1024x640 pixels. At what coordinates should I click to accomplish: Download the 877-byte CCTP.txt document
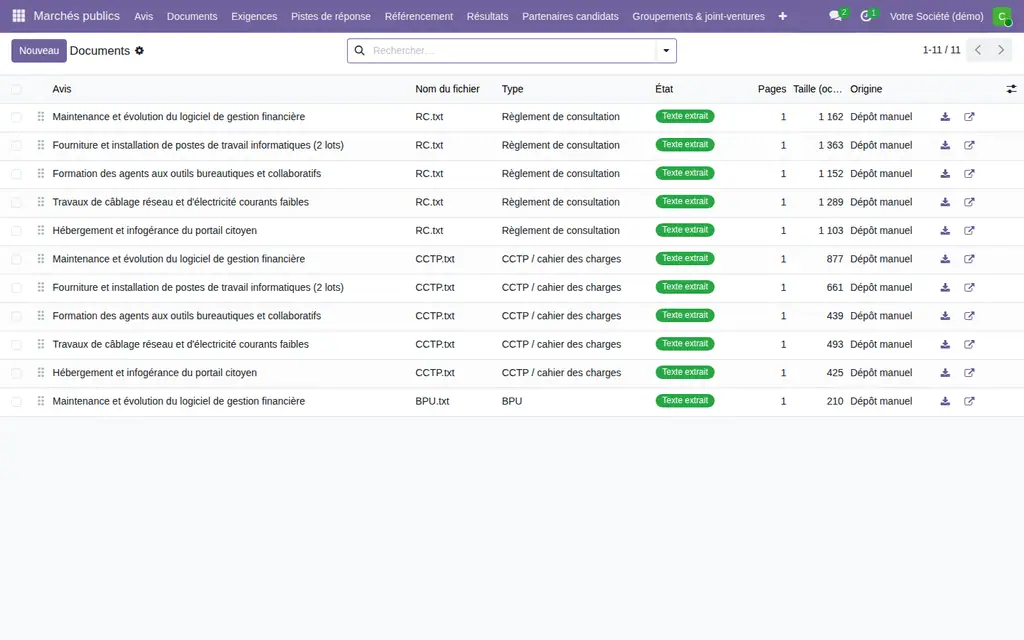click(x=945, y=259)
